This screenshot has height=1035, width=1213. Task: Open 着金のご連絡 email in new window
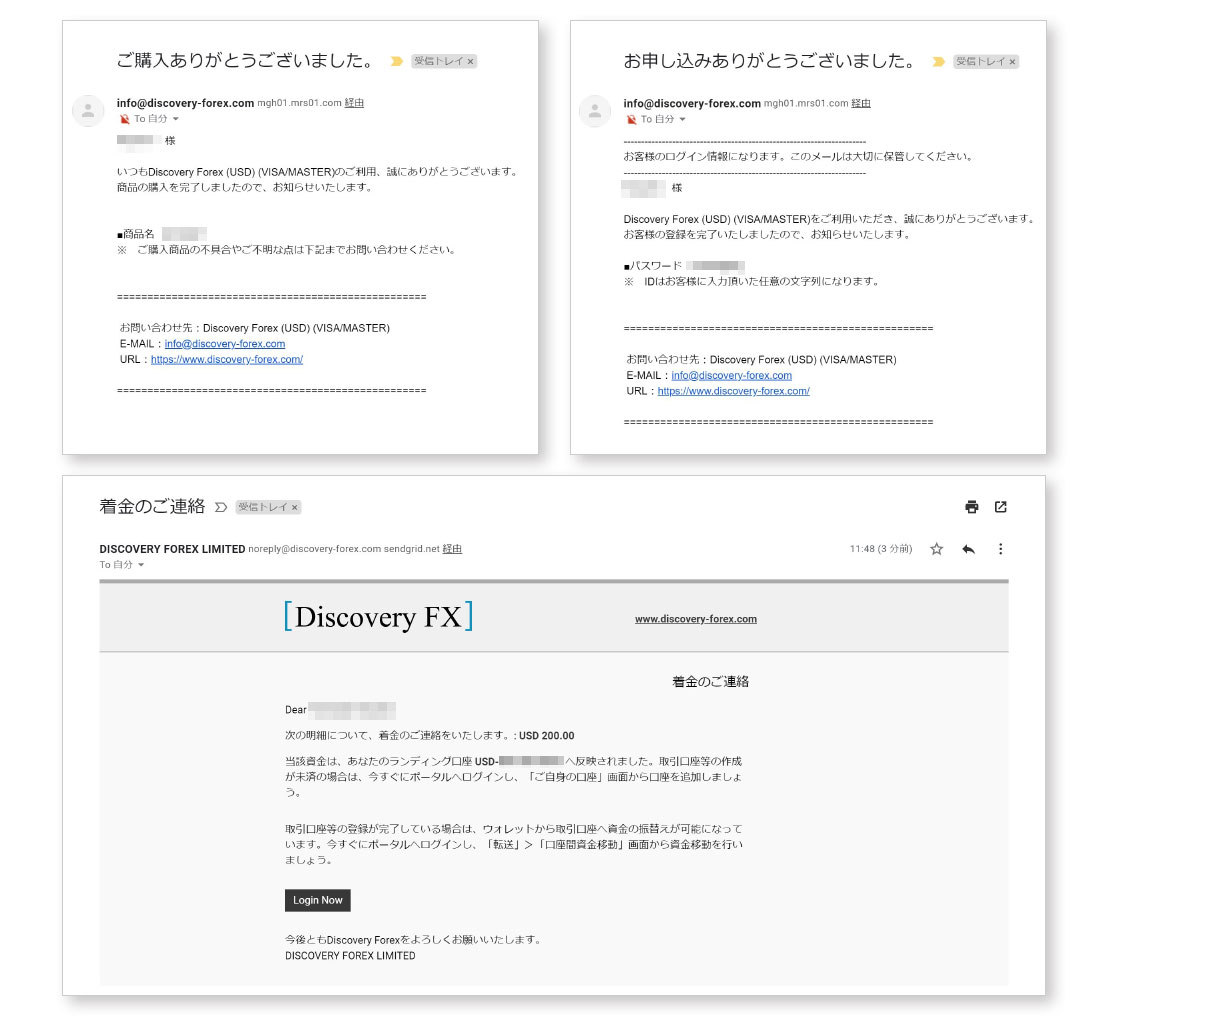point(1000,507)
